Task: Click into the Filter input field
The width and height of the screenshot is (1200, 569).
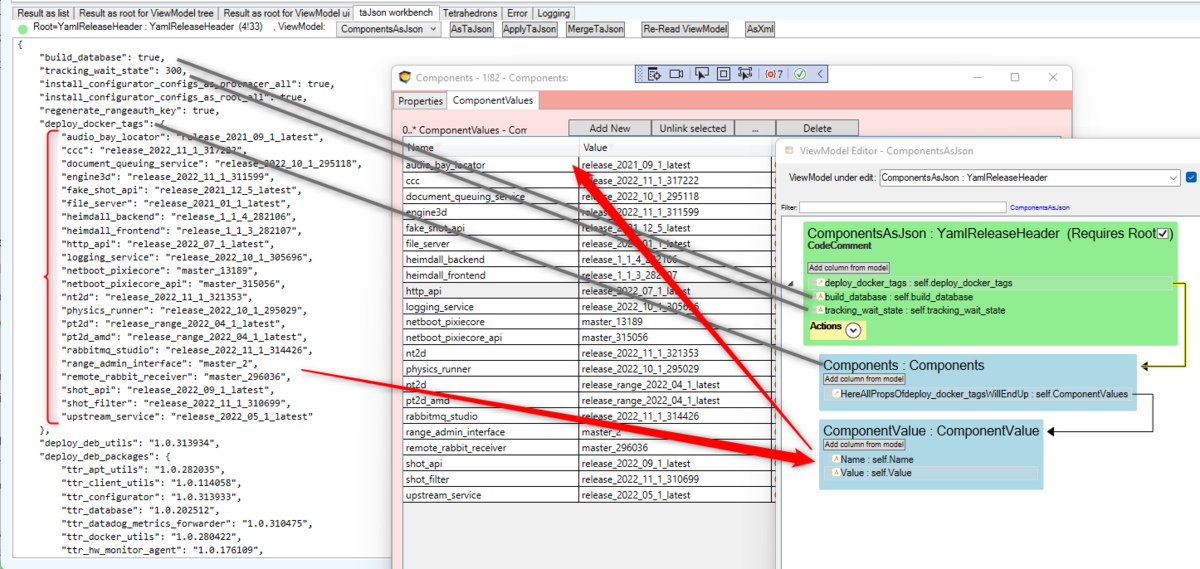Action: pos(904,207)
